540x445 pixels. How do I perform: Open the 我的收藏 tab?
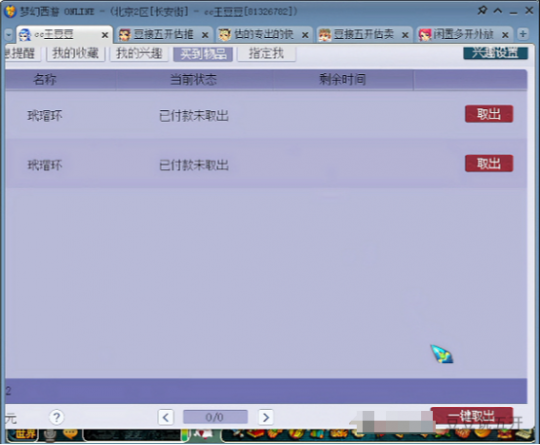[75, 53]
